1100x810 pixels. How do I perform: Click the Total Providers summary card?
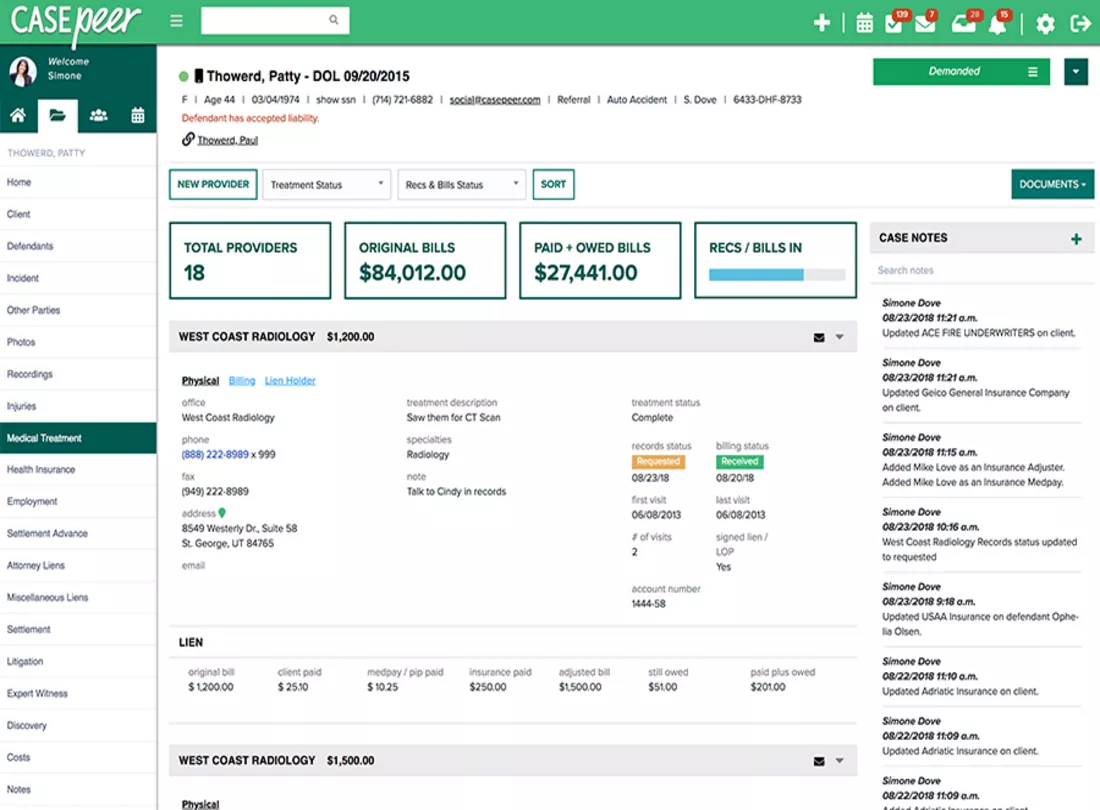[x=250, y=261]
